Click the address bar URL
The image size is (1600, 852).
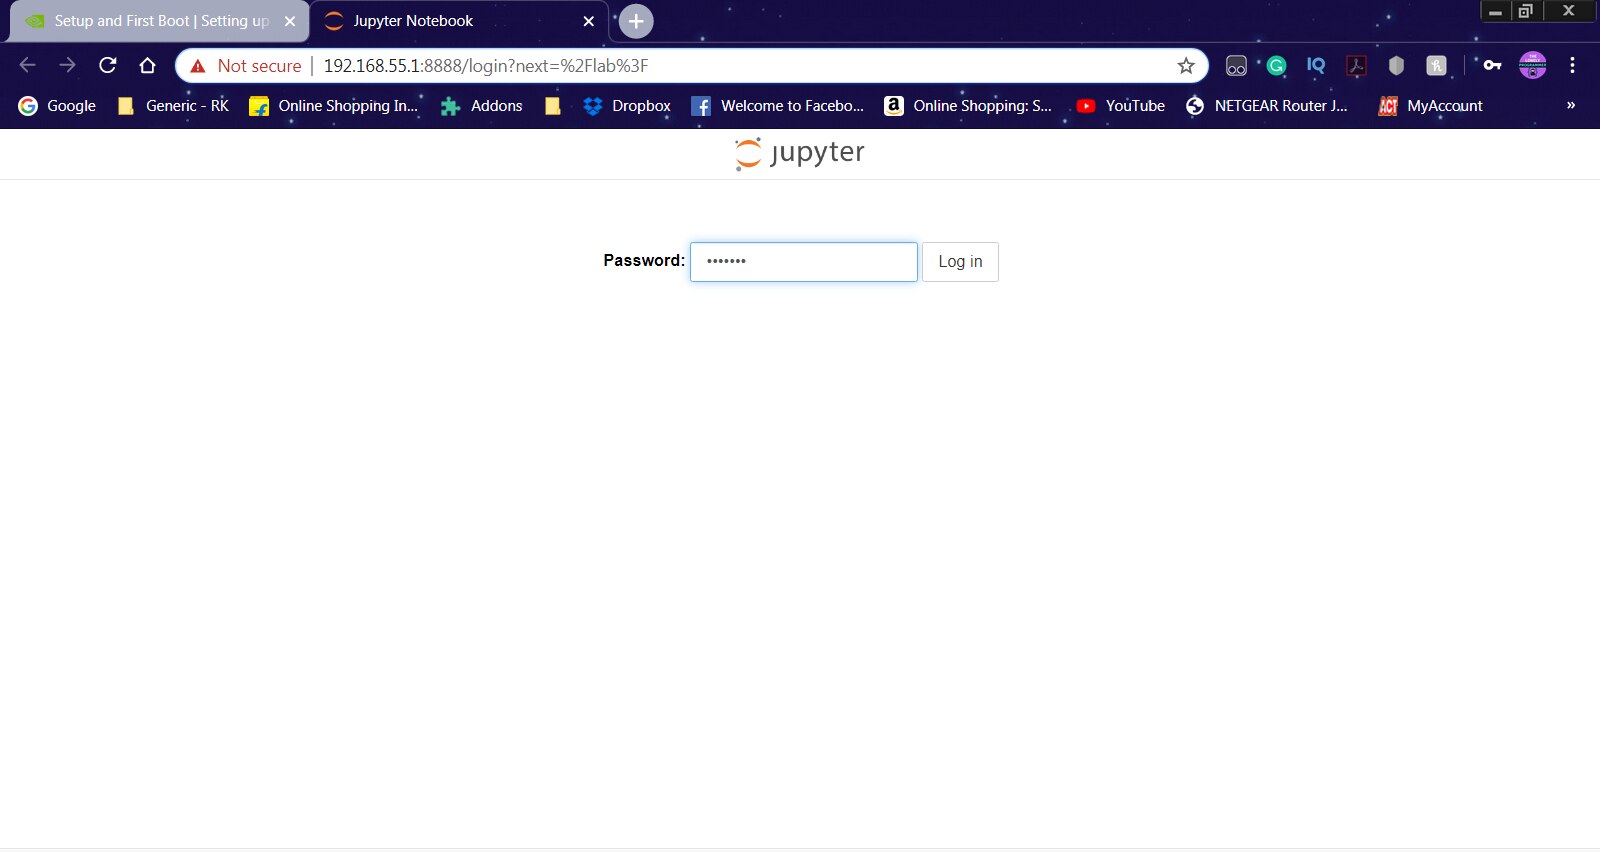pos(486,66)
